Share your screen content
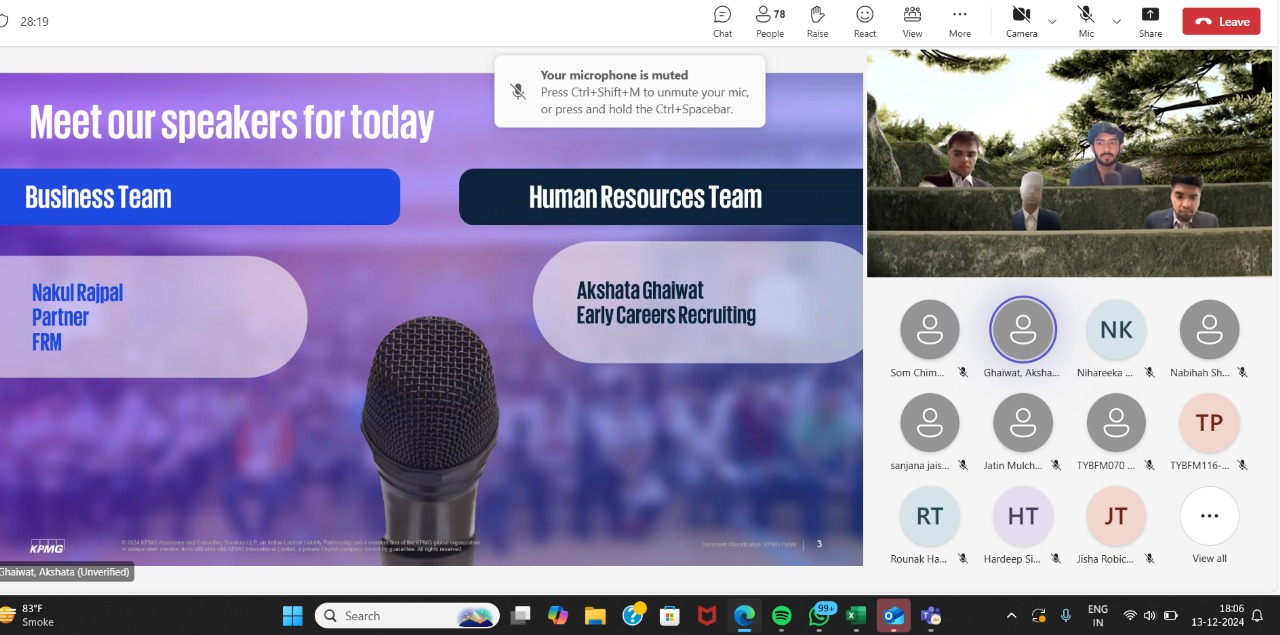The image size is (1280, 635). coord(1150,20)
